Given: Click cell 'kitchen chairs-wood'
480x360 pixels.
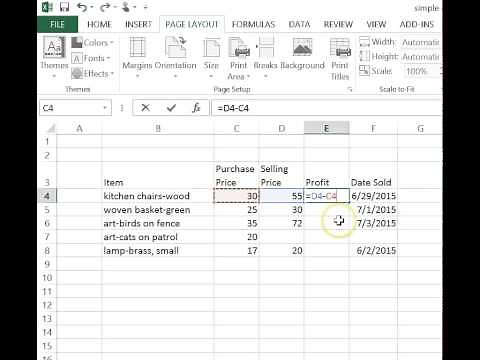Looking at the screenshot, I should pyautogui.click(x=158, y=196).
